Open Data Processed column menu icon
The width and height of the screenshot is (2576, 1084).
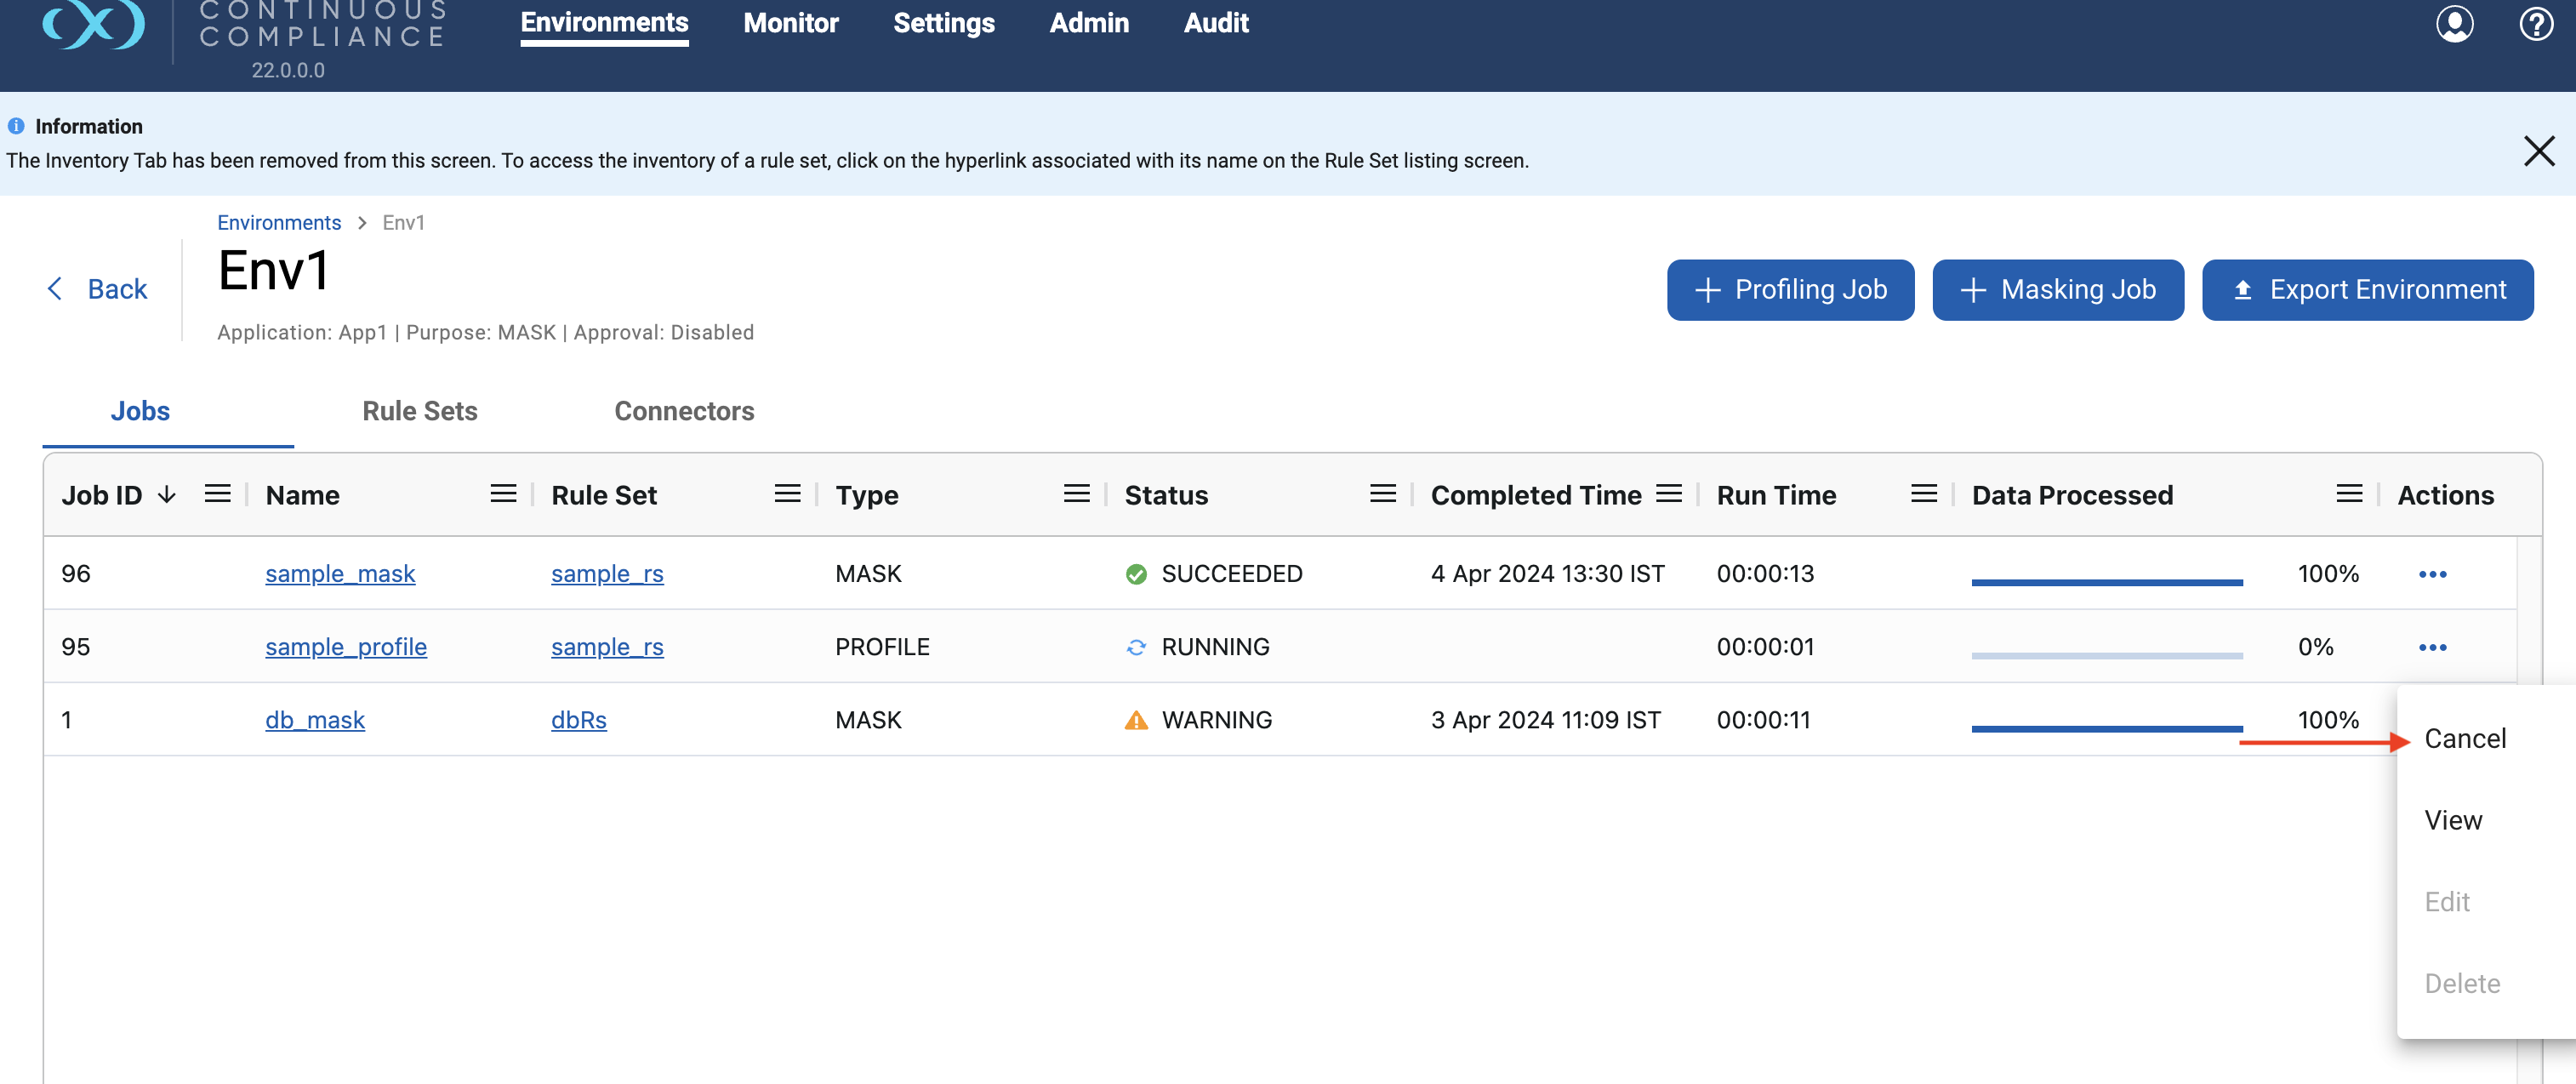pyautogui.click(x=2349, y=494)
